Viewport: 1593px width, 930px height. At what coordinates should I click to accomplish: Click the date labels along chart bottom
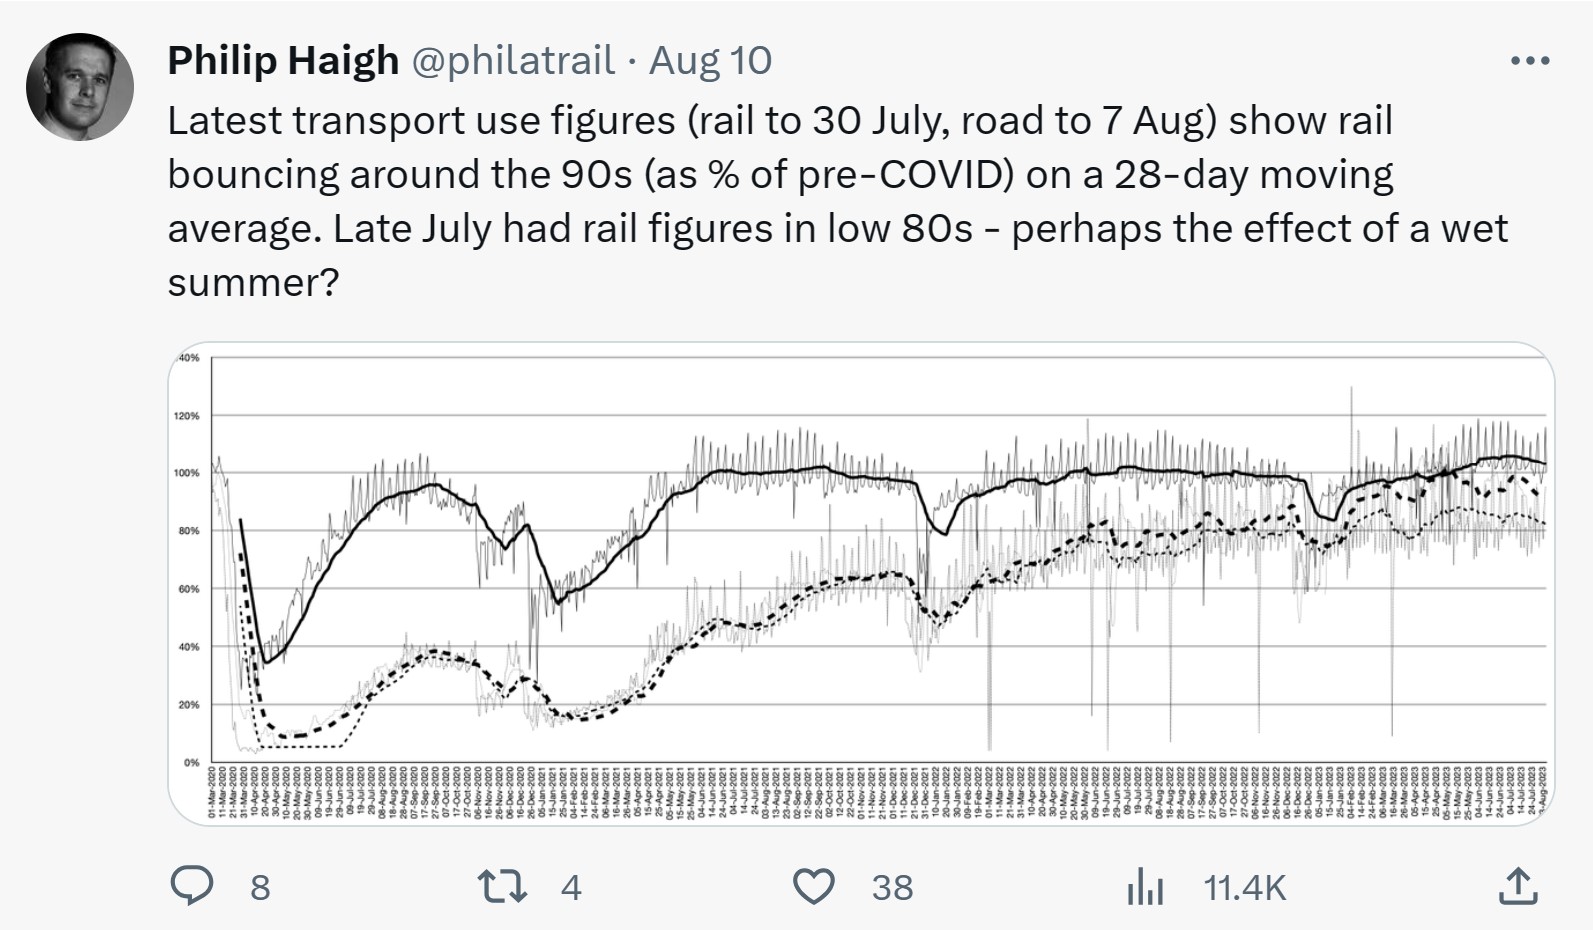click(880, 793)
